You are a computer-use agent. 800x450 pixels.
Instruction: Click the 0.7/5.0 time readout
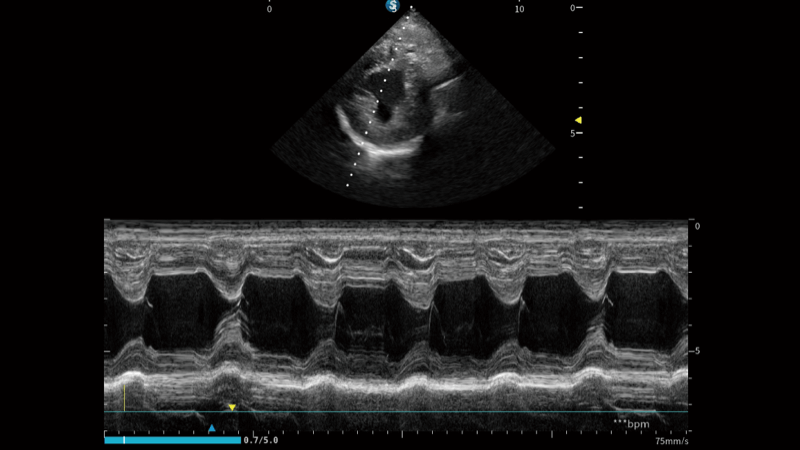(263, 439)
